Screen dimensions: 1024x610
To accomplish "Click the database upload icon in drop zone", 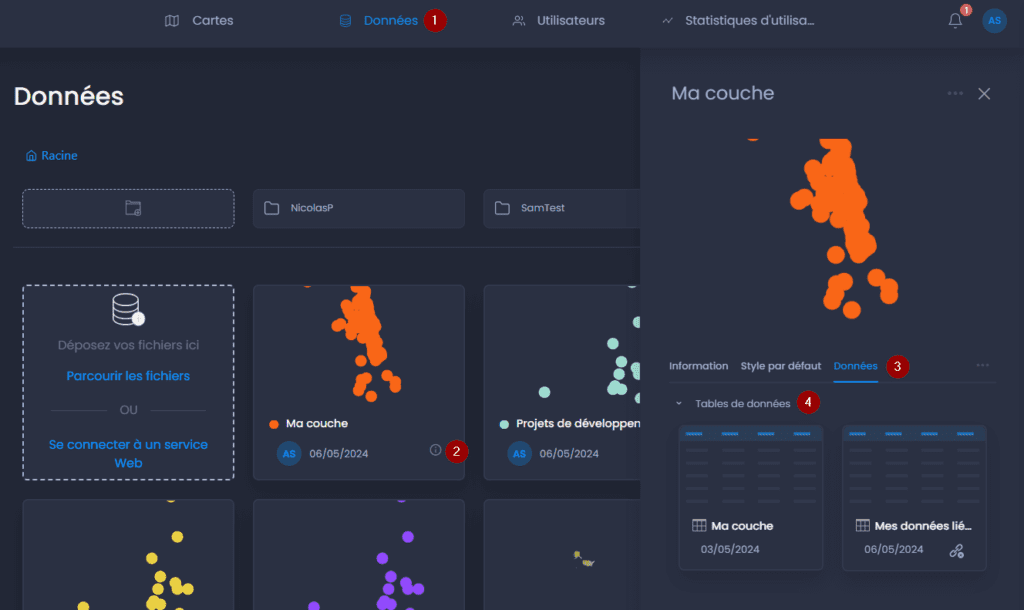I will [128, 309].
